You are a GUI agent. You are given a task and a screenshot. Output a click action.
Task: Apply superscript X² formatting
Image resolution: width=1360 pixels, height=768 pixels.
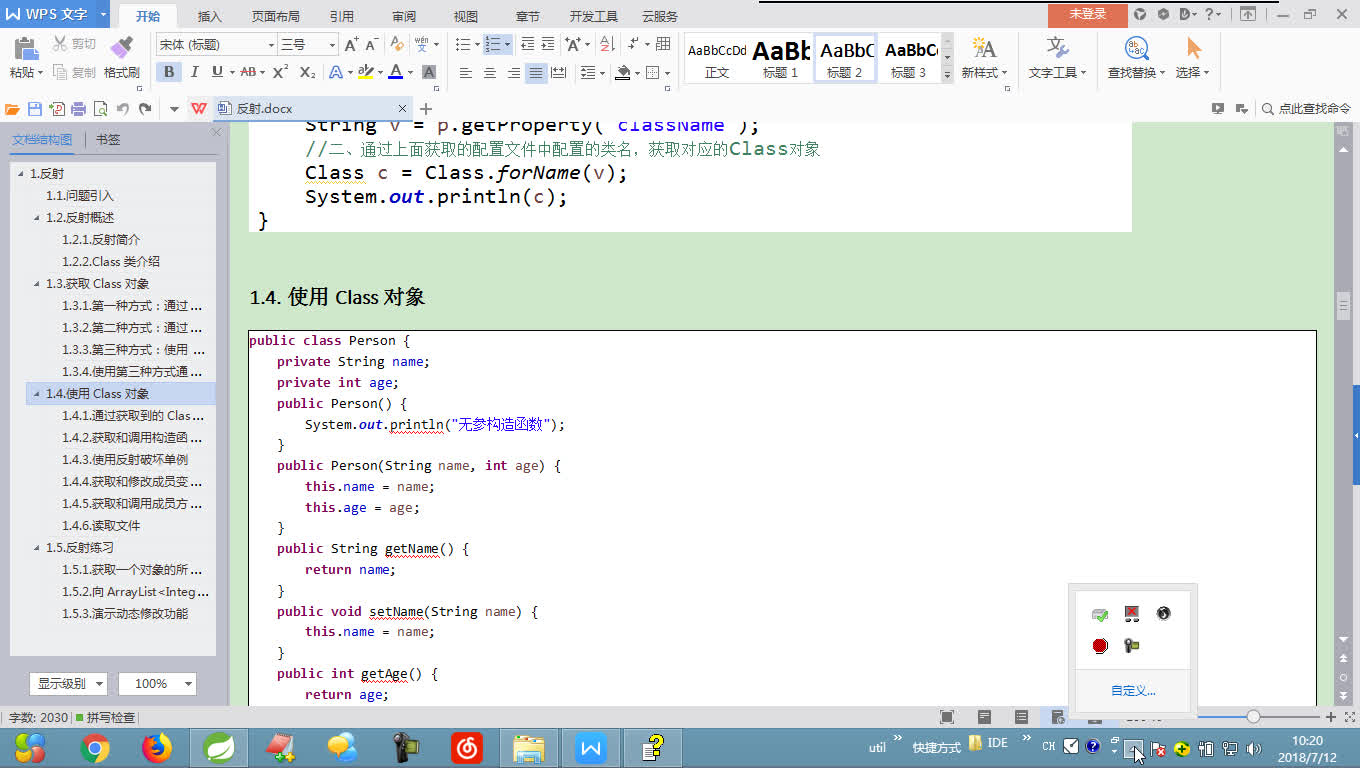tap(280, 72)
